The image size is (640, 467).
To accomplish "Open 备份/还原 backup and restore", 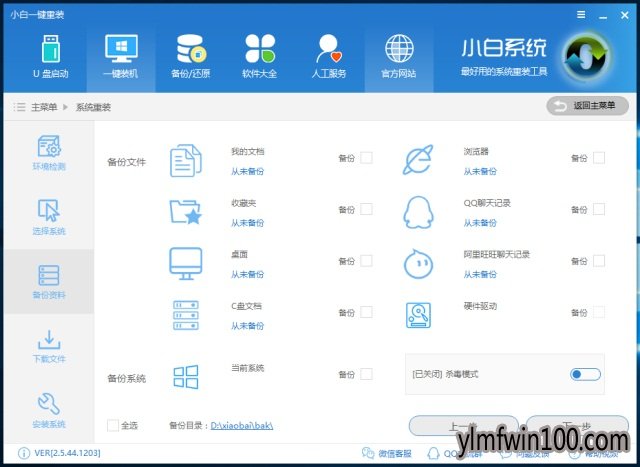I will pos(191,57).
